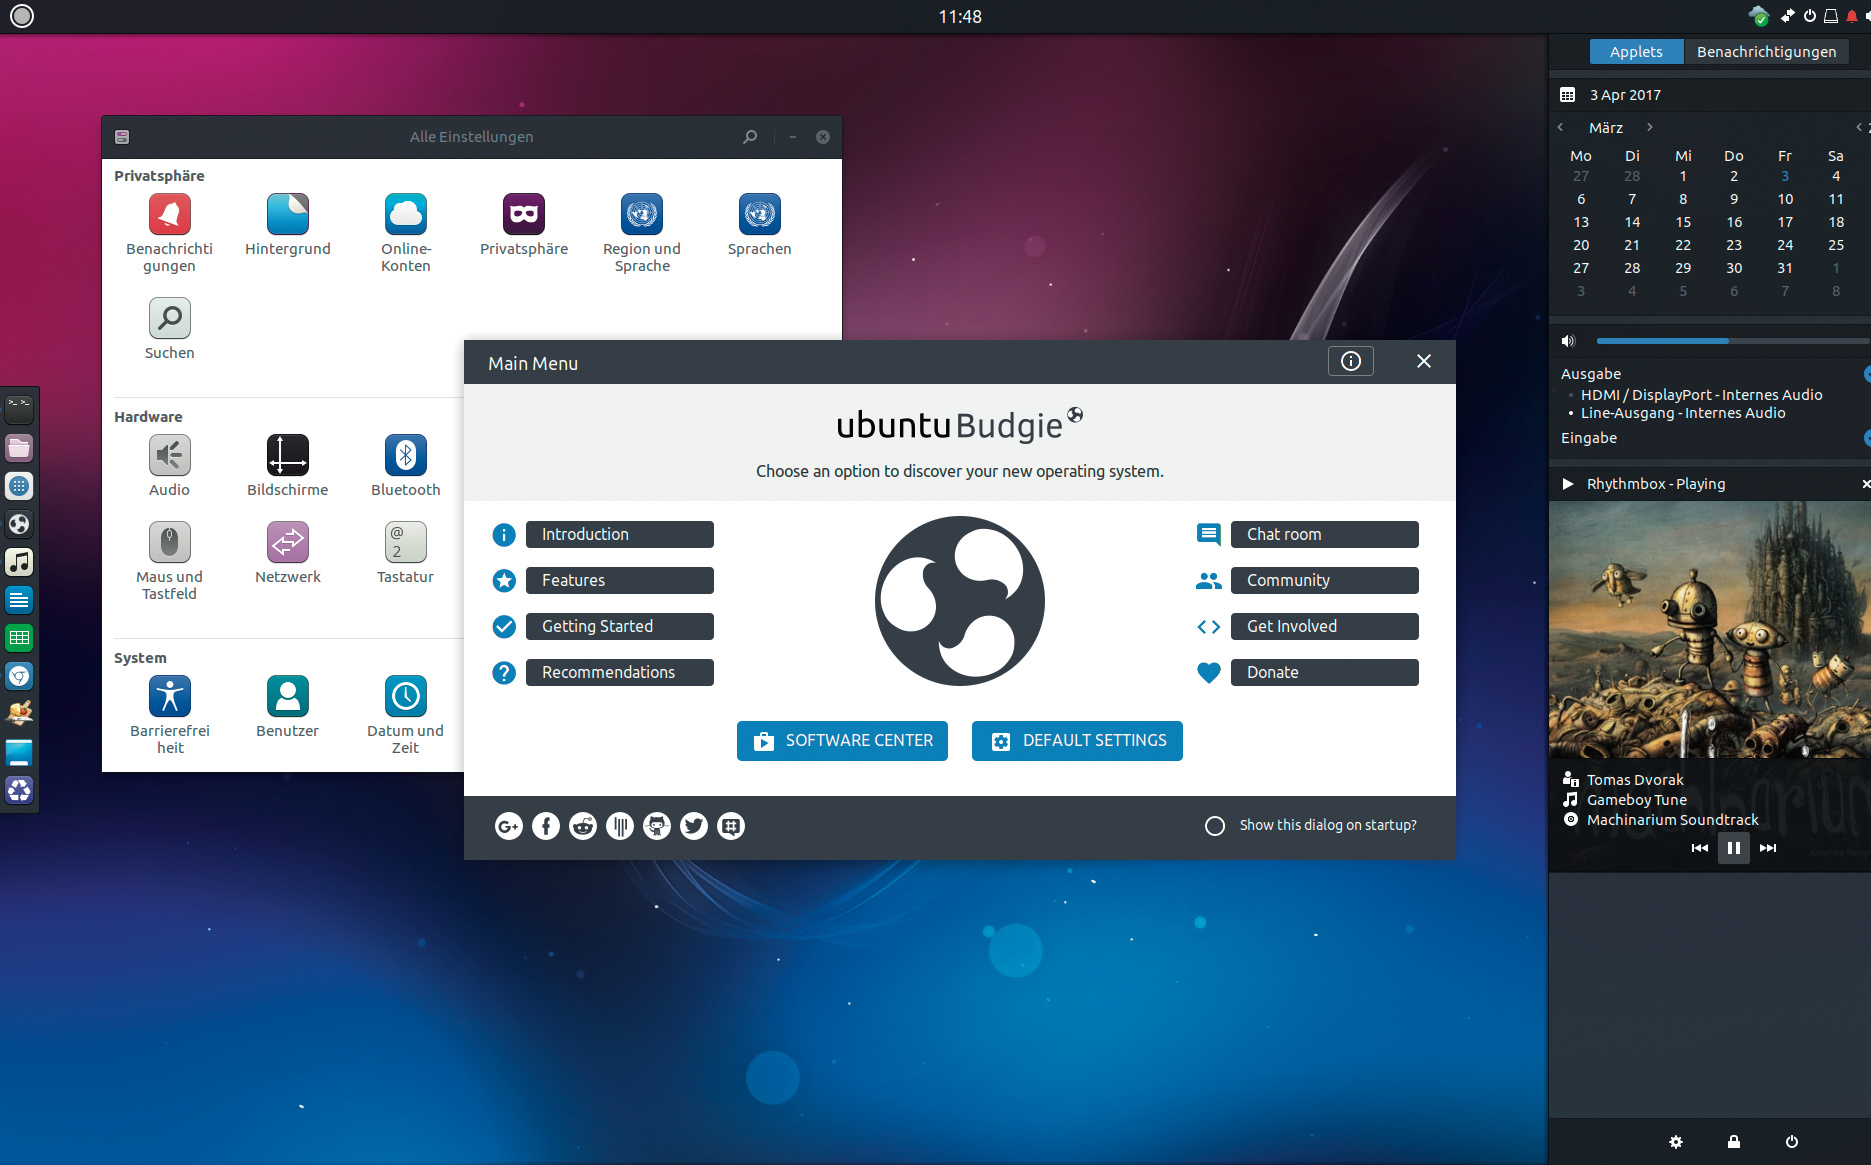Open the Reddit link in welcome footer
The width and height of the screenshot is (1871, 1165).
coord(583,826)
